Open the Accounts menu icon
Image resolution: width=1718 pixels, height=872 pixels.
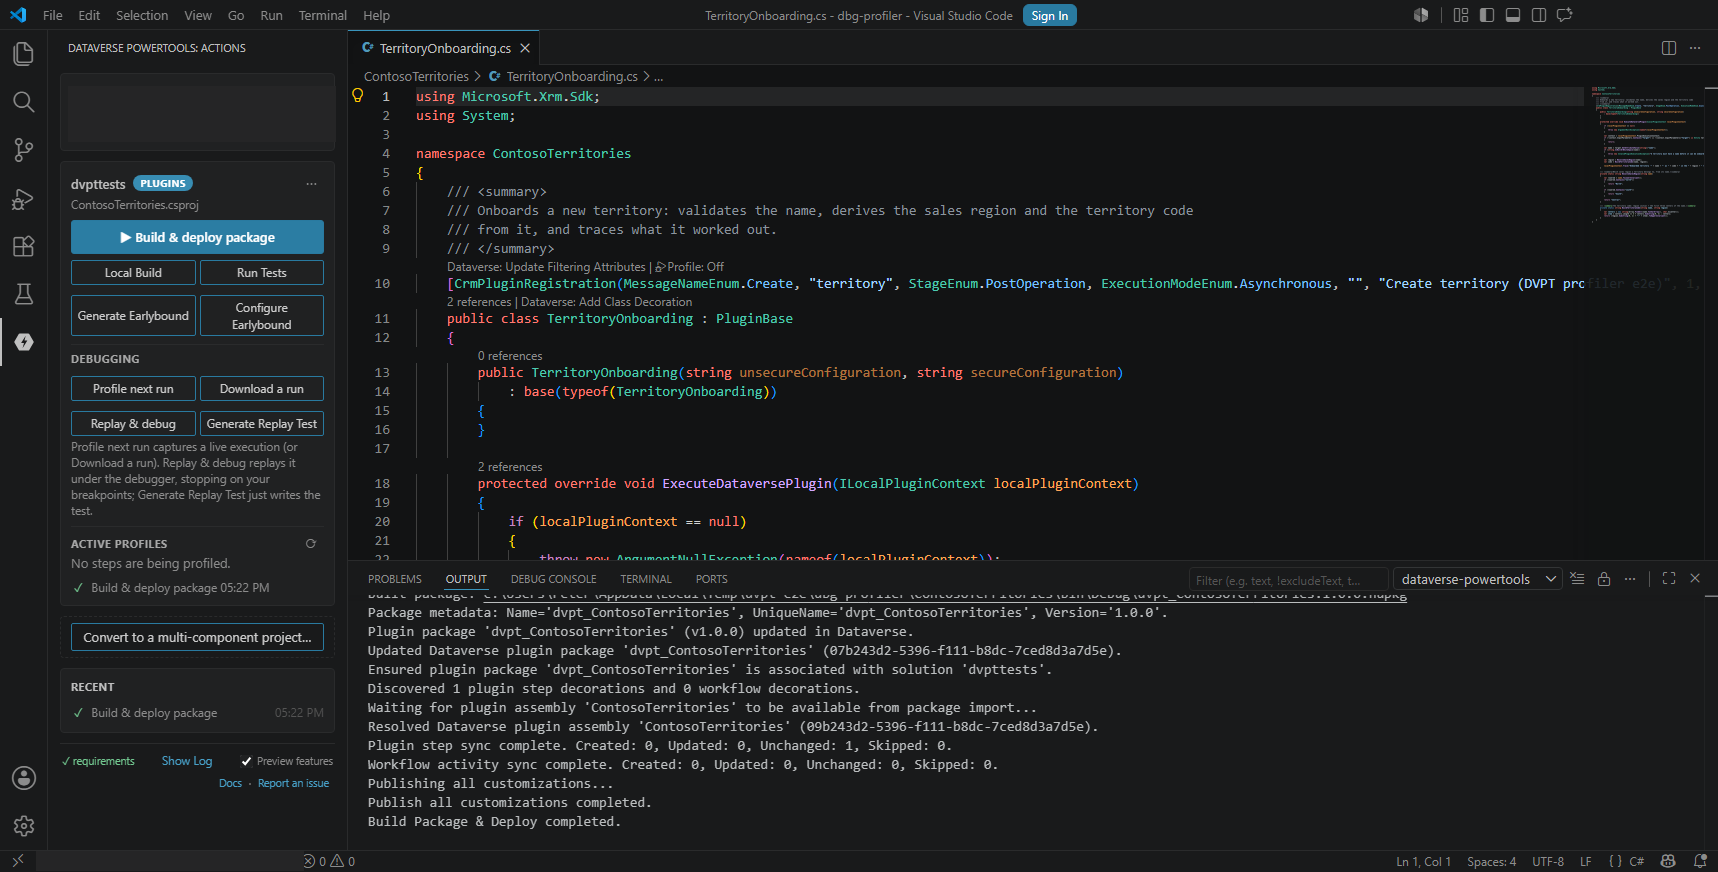point(23,778)
